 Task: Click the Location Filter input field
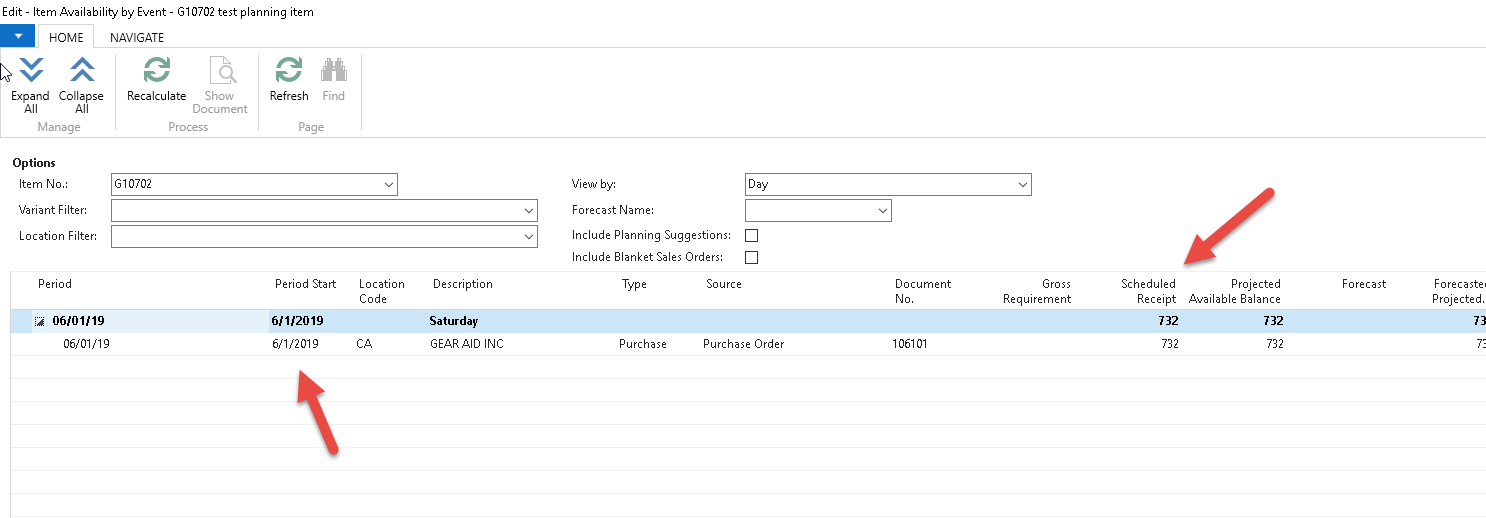point(316,237)
